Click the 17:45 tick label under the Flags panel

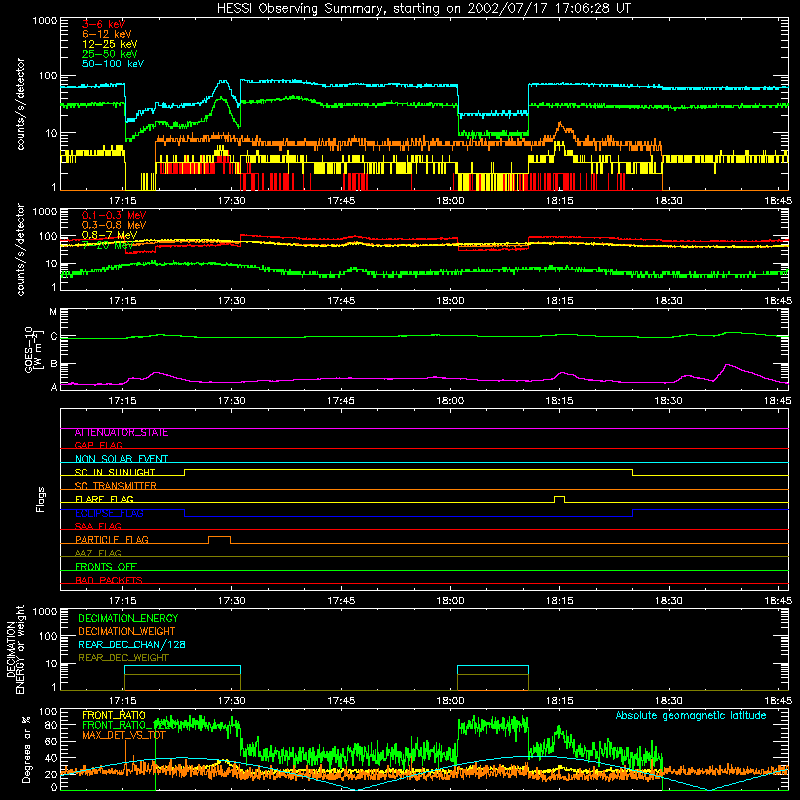(341, 601)
